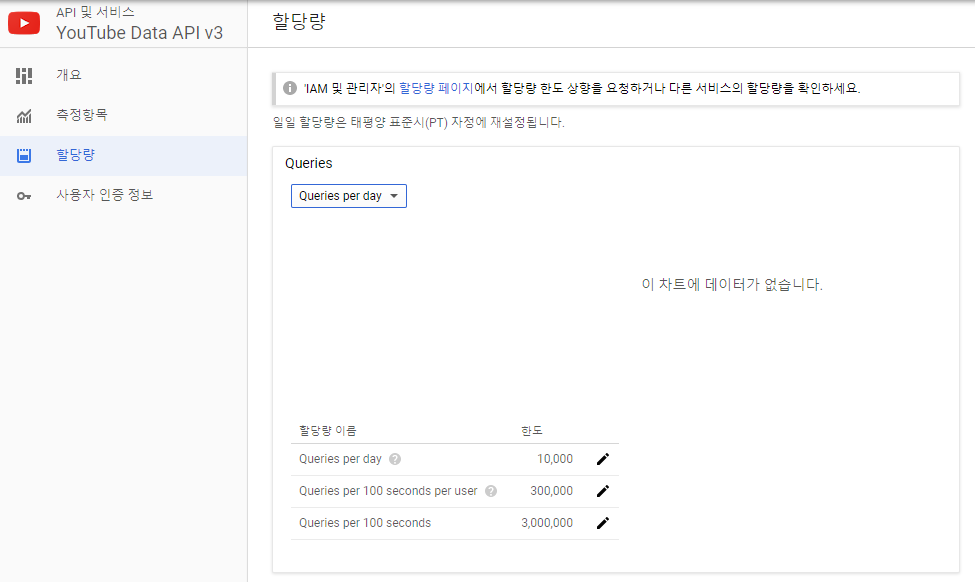975x582 pixels.
Task: Click the 할당량 page heading
Action: click(299, 22)
